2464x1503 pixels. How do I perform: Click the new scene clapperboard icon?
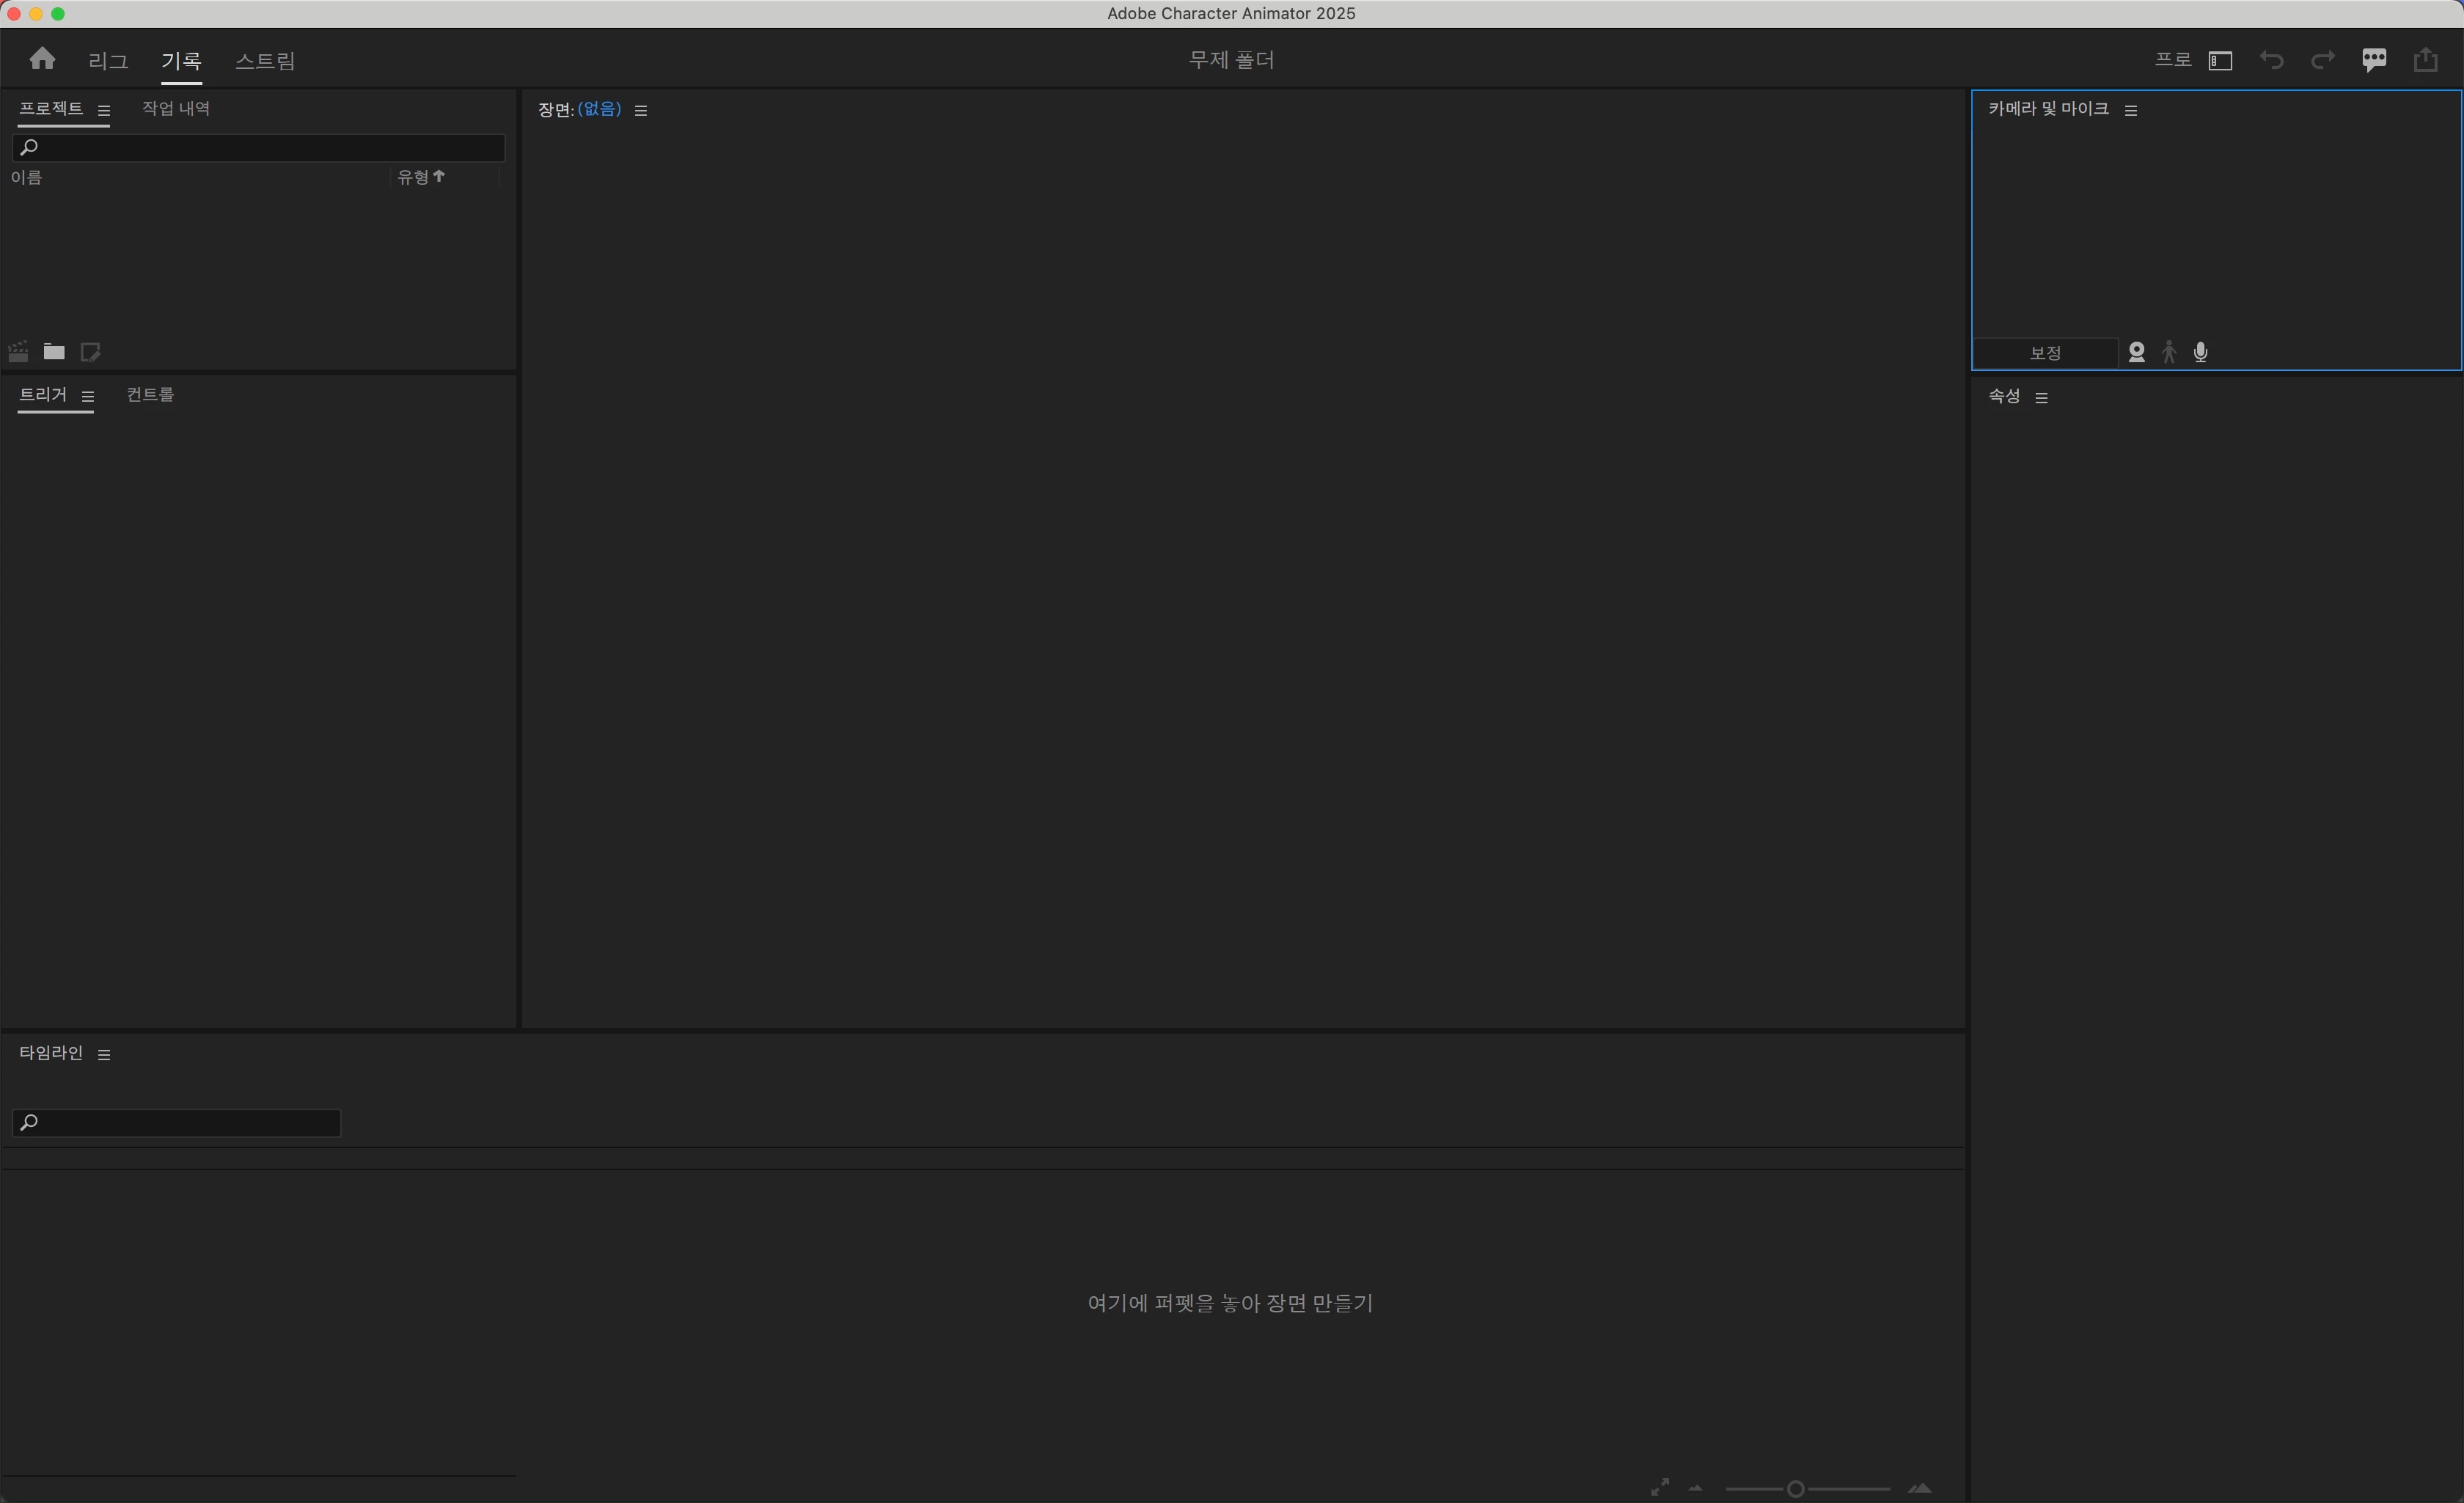click(19, 352)
